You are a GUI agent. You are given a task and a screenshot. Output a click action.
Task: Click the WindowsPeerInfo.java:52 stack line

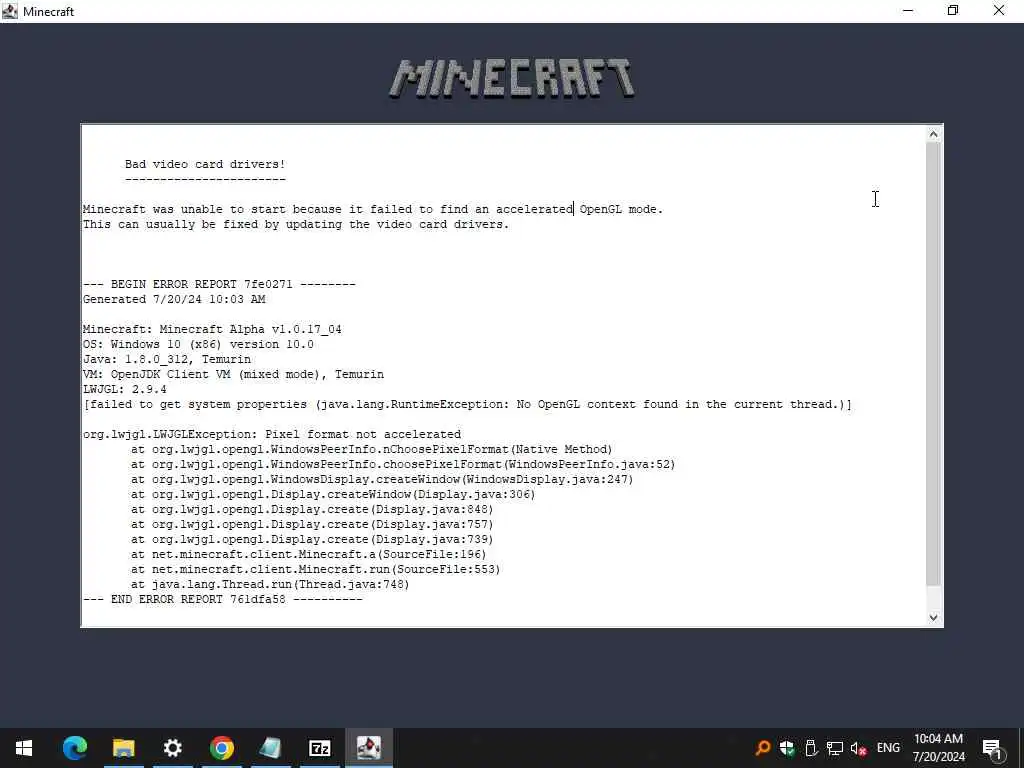[x=403, y=465]
